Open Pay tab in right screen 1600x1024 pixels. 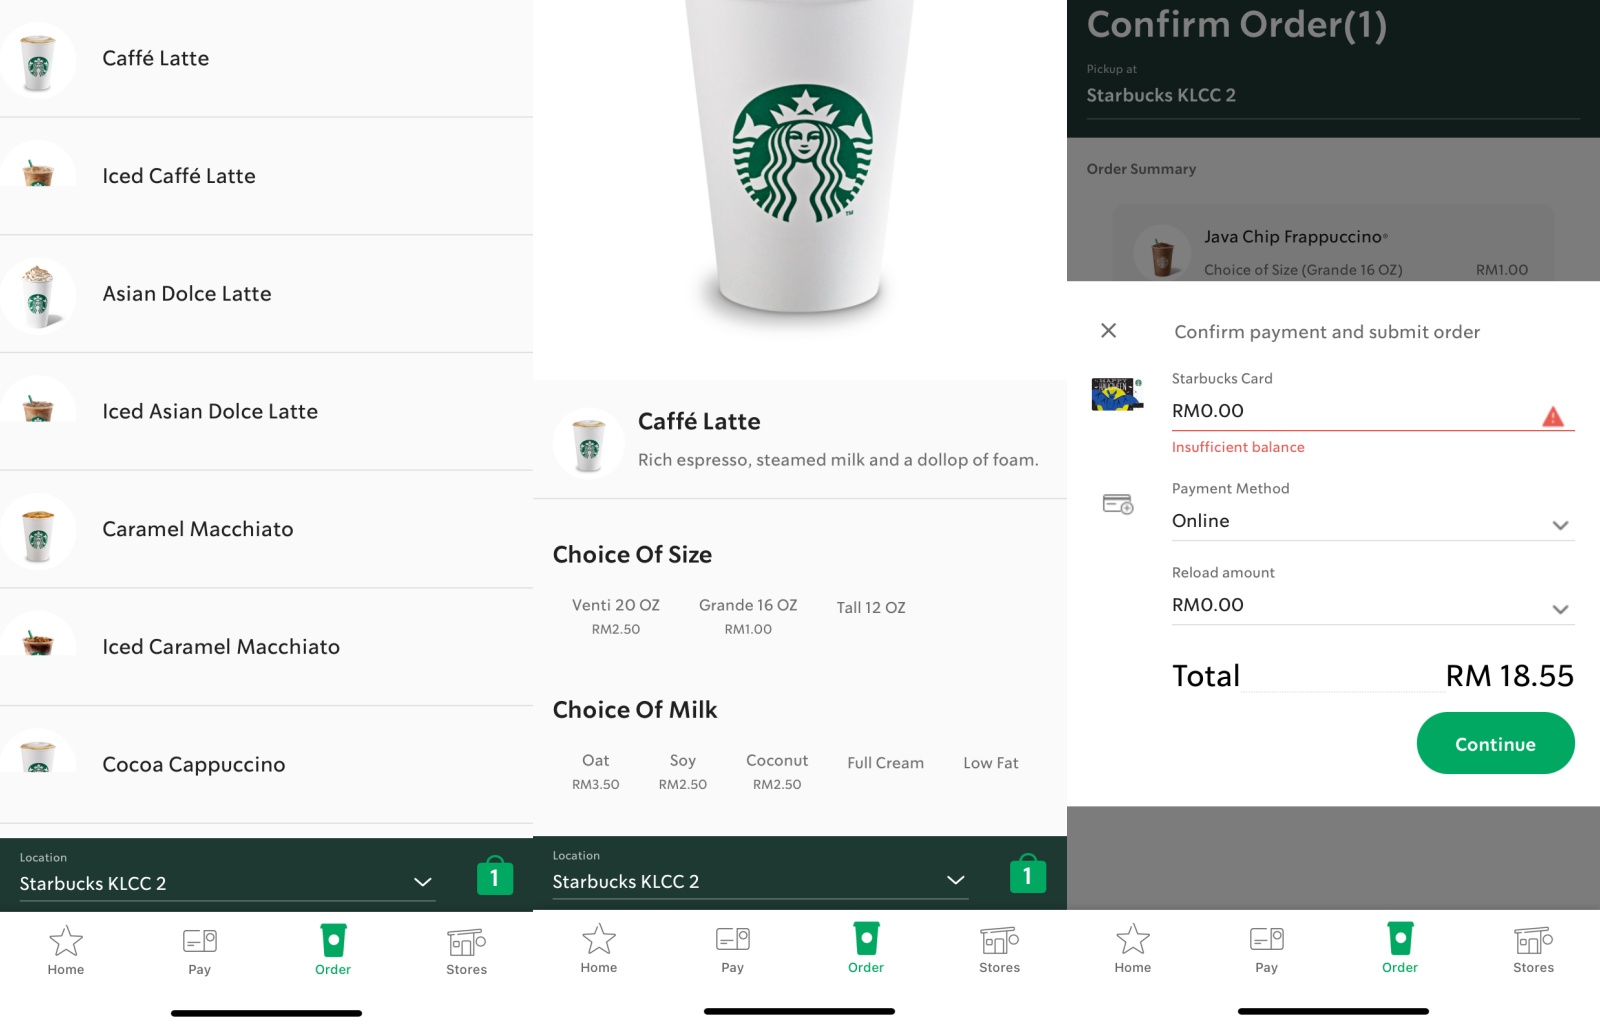[x=1267, y=948]
